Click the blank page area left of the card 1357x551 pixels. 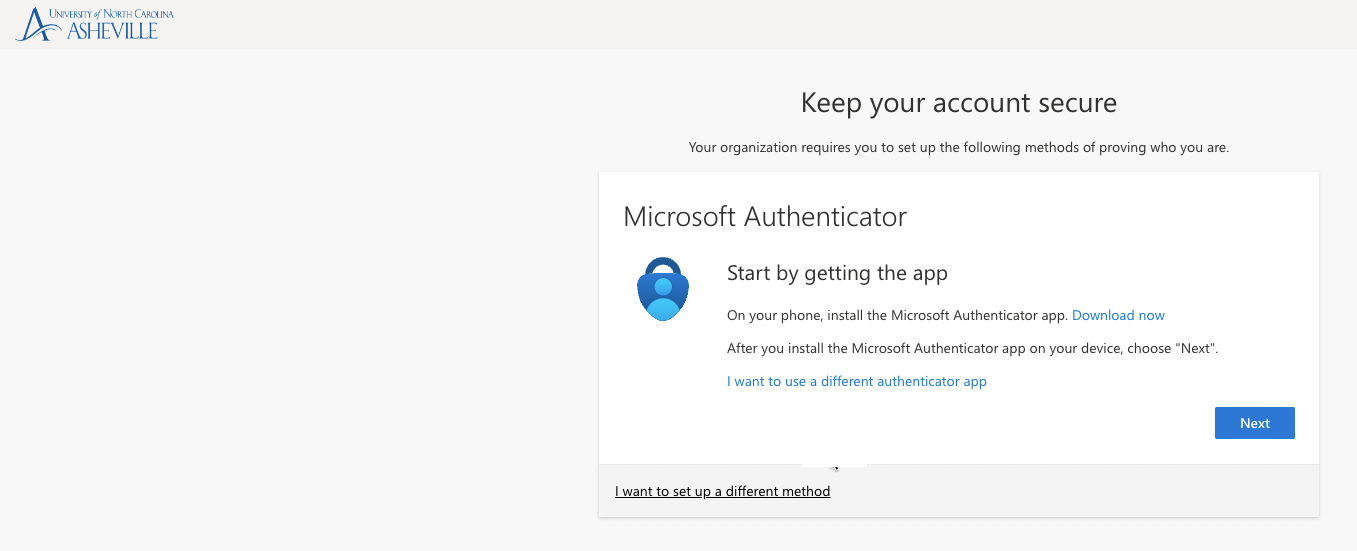click(300, 300)
